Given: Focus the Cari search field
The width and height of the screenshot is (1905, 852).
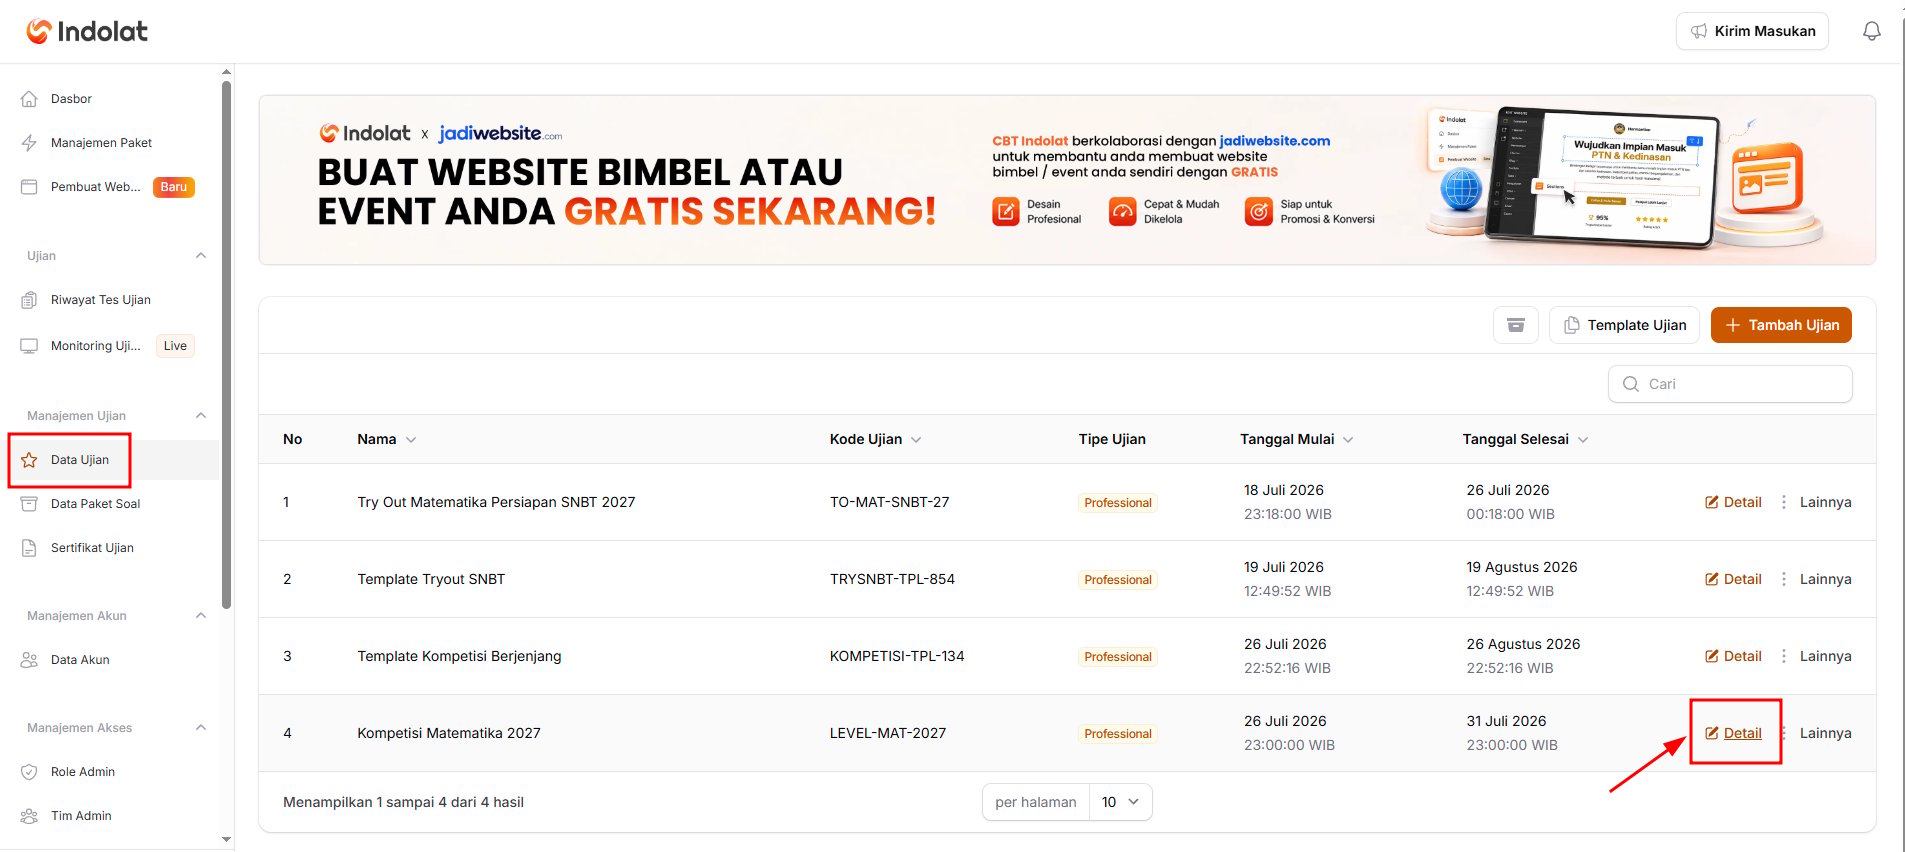Looking at the screenshot, I should point(1730,384).
